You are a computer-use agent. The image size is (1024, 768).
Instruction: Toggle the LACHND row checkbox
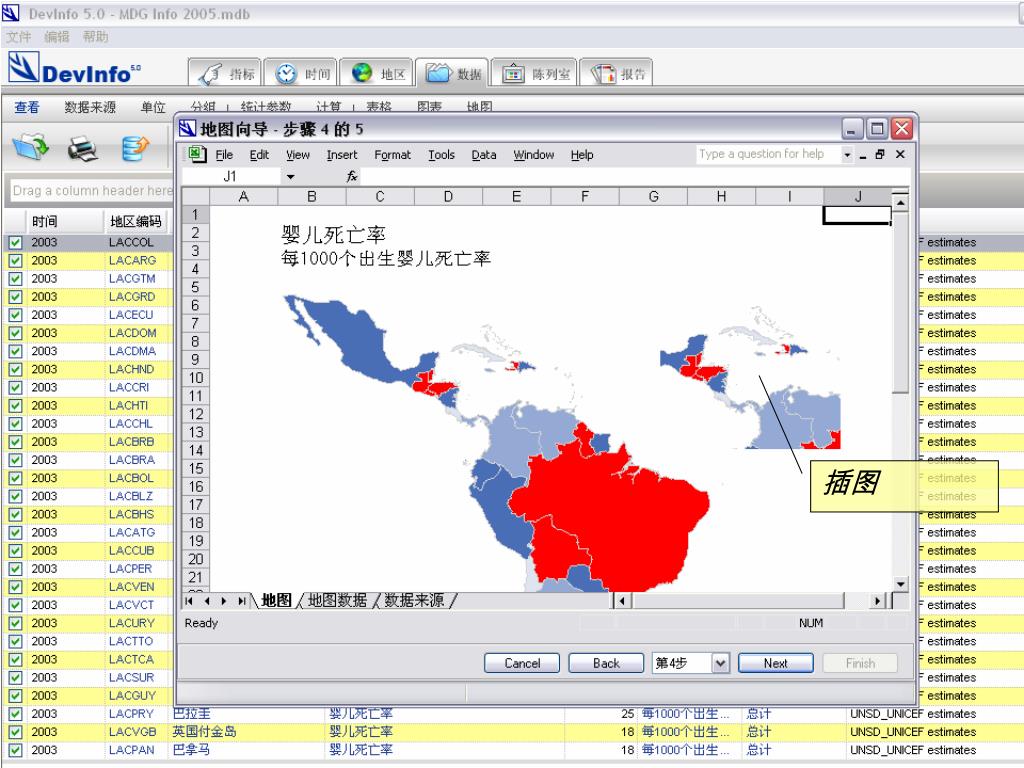point(15,370)
